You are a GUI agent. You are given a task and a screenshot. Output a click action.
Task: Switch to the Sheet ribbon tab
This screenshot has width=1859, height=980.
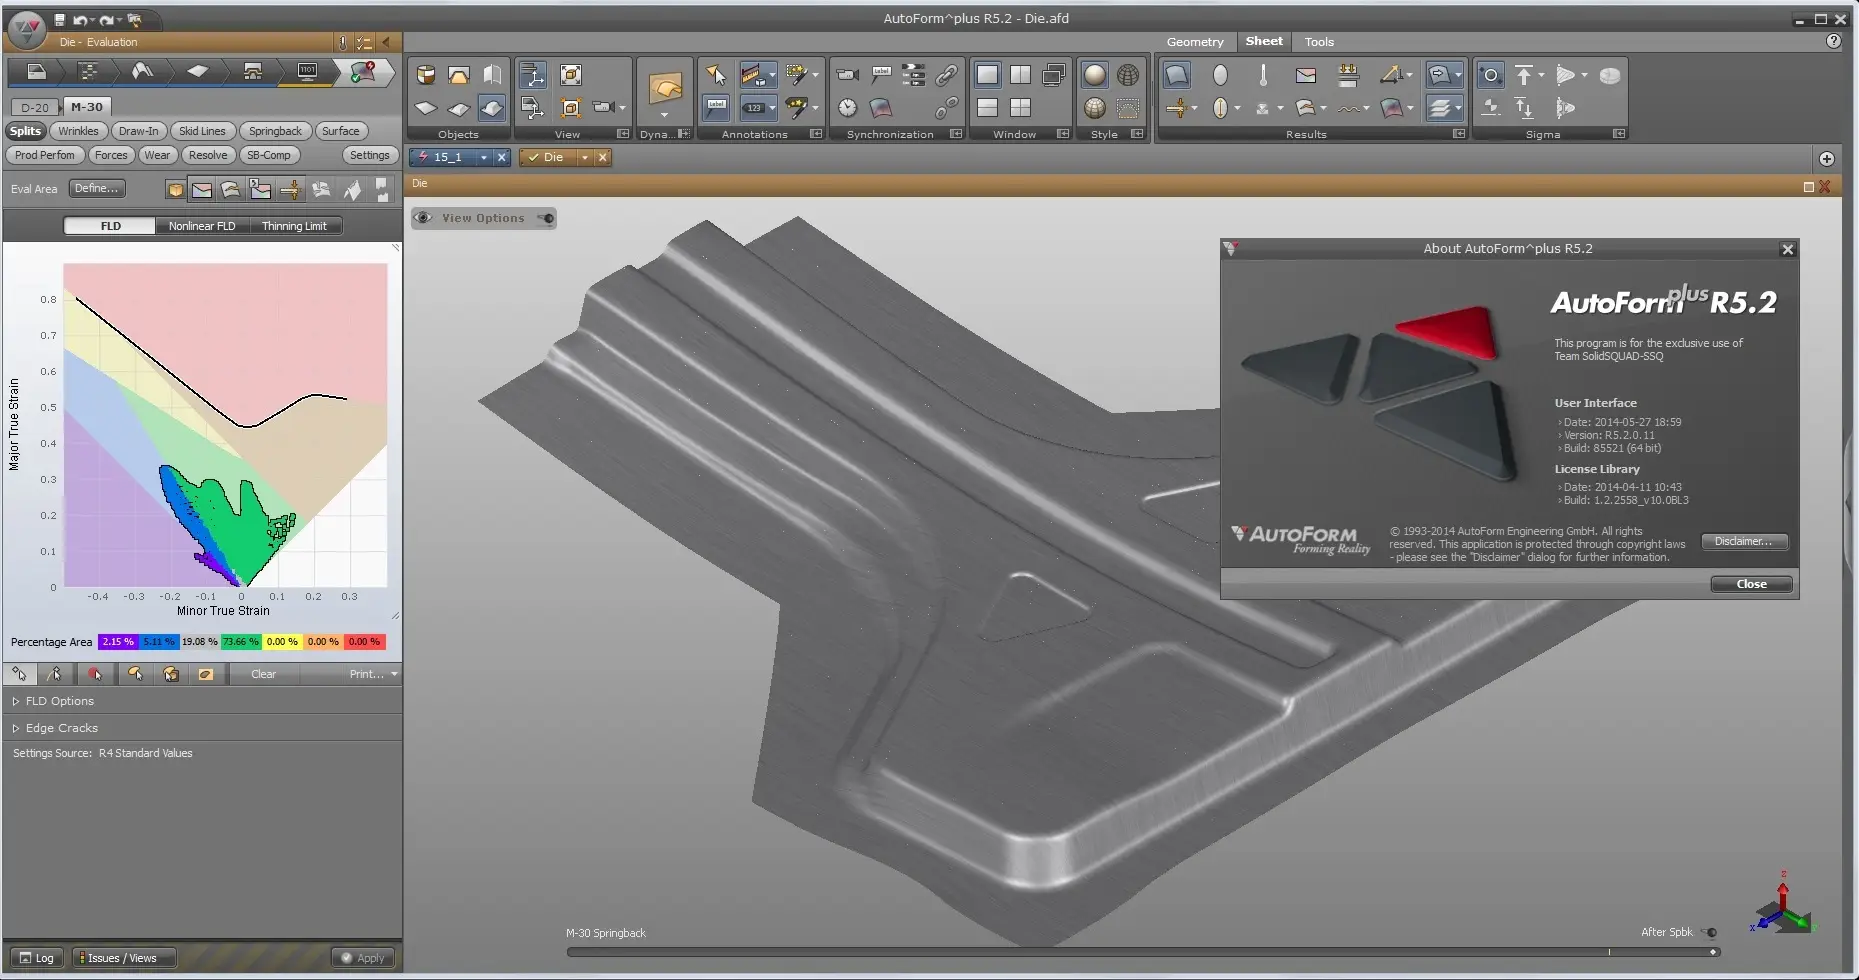coord(1264,42)
